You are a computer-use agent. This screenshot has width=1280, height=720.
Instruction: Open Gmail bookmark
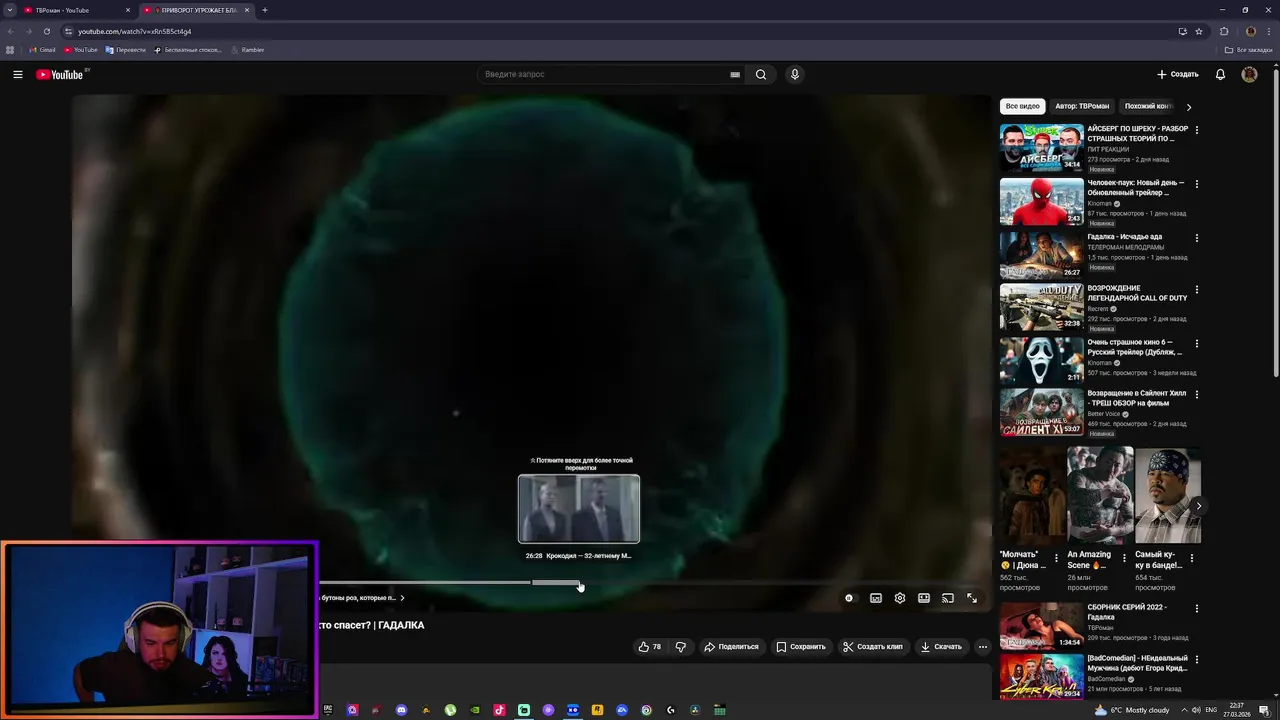[42, 50]
